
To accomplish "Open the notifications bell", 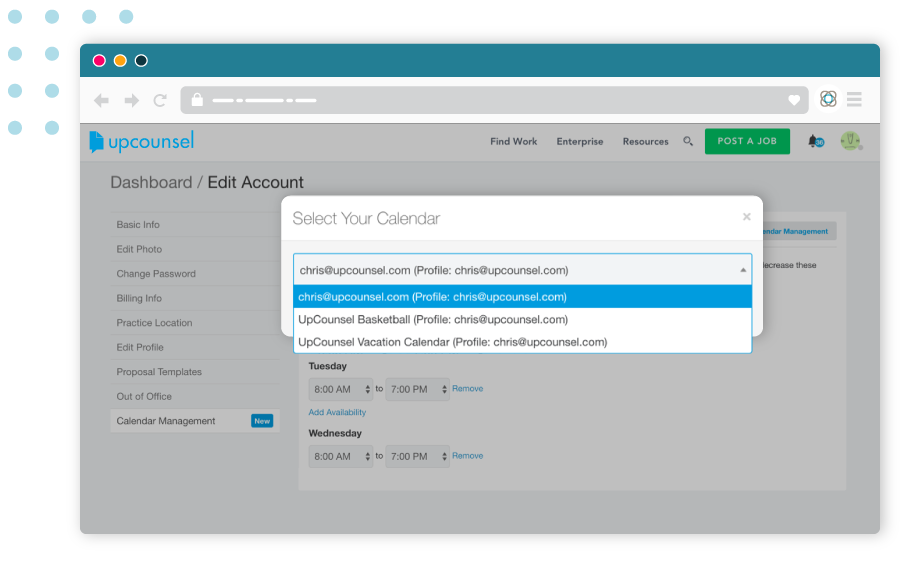I will (815, 141).
